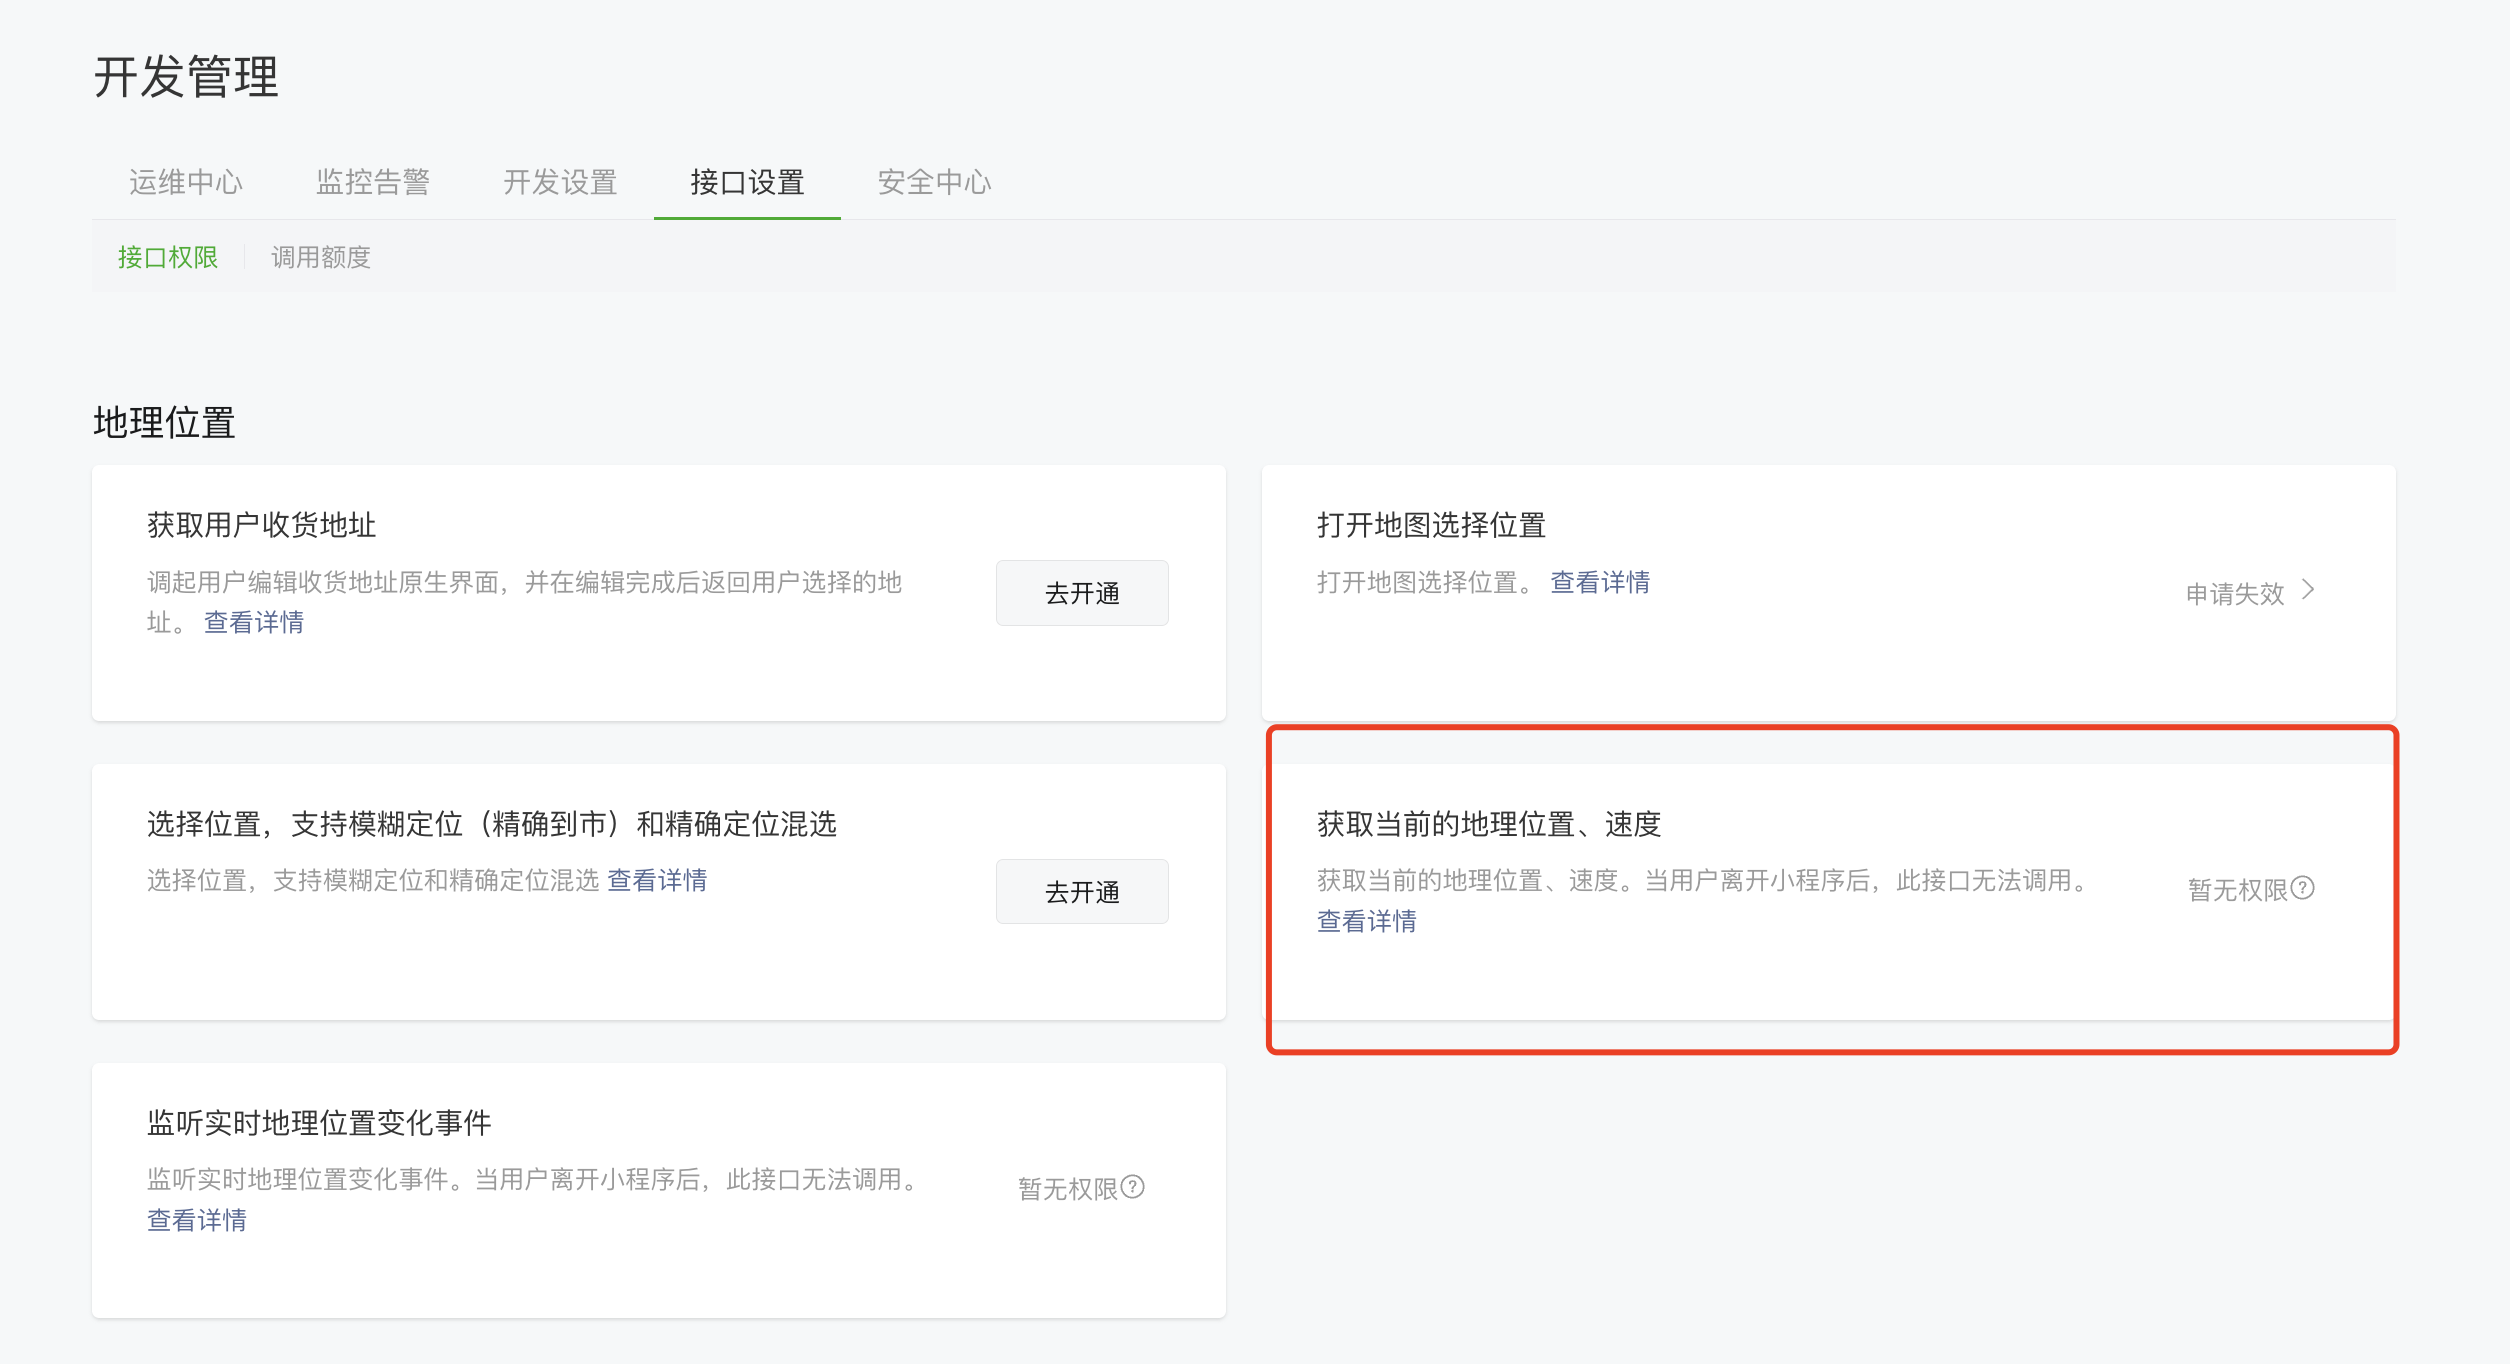Click the 获取当前的地理位置、速度 card title
Viewport: 2510px width, 1364px height.
pyautogui.click(x=1488, y=825)
